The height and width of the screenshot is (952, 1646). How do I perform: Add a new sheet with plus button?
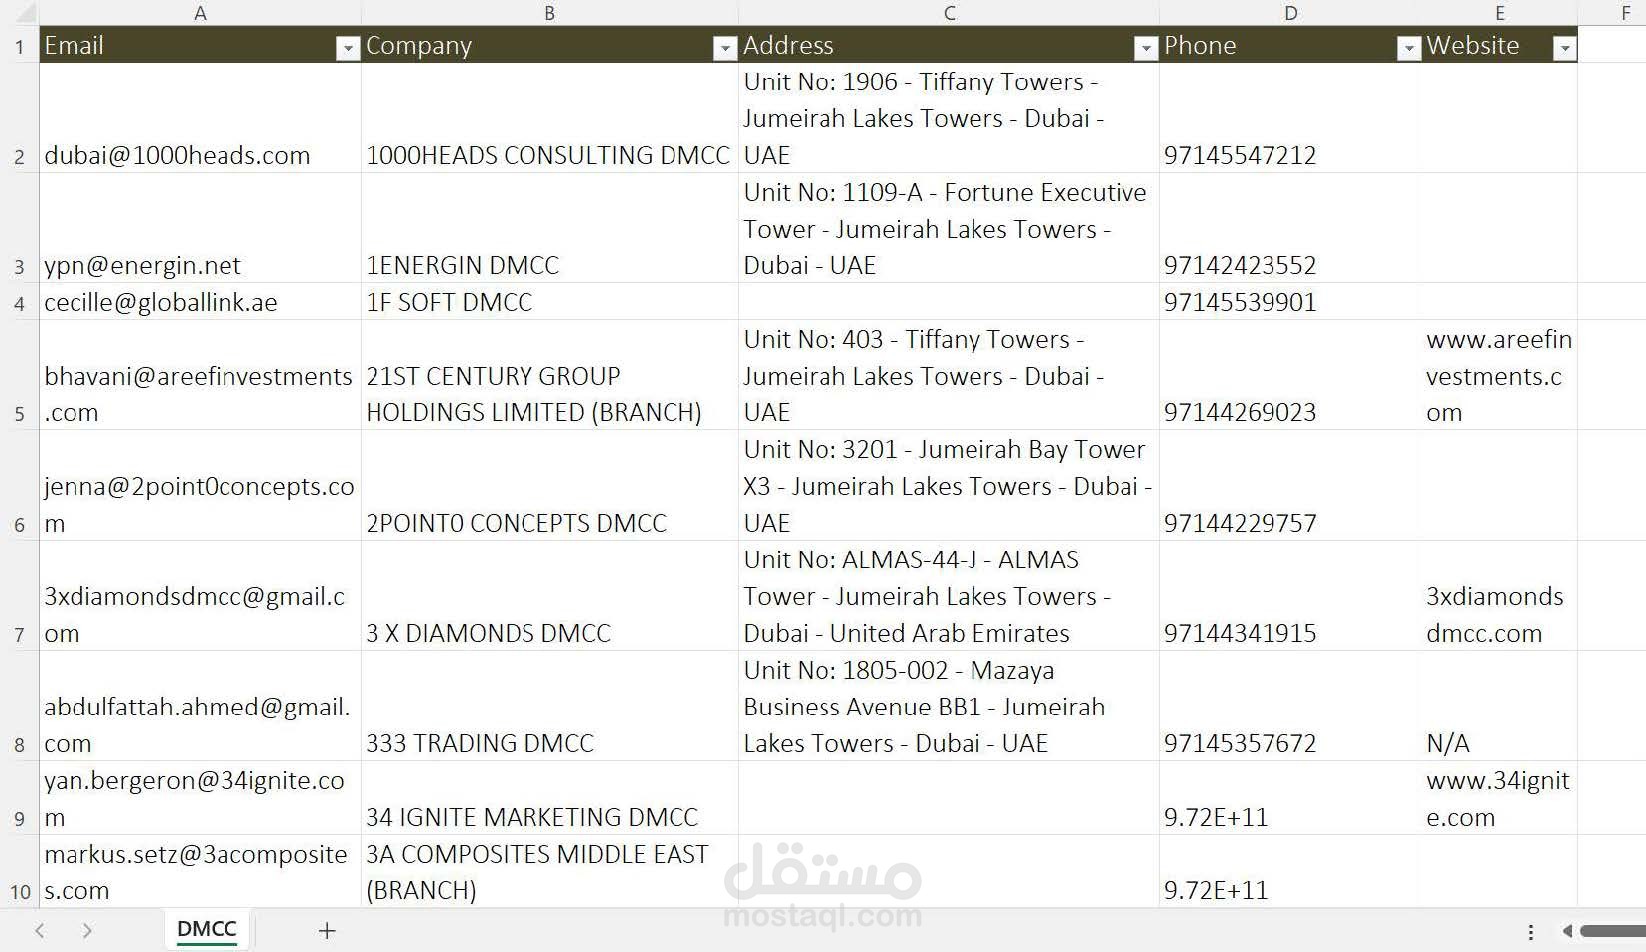[x=327, y=931]
